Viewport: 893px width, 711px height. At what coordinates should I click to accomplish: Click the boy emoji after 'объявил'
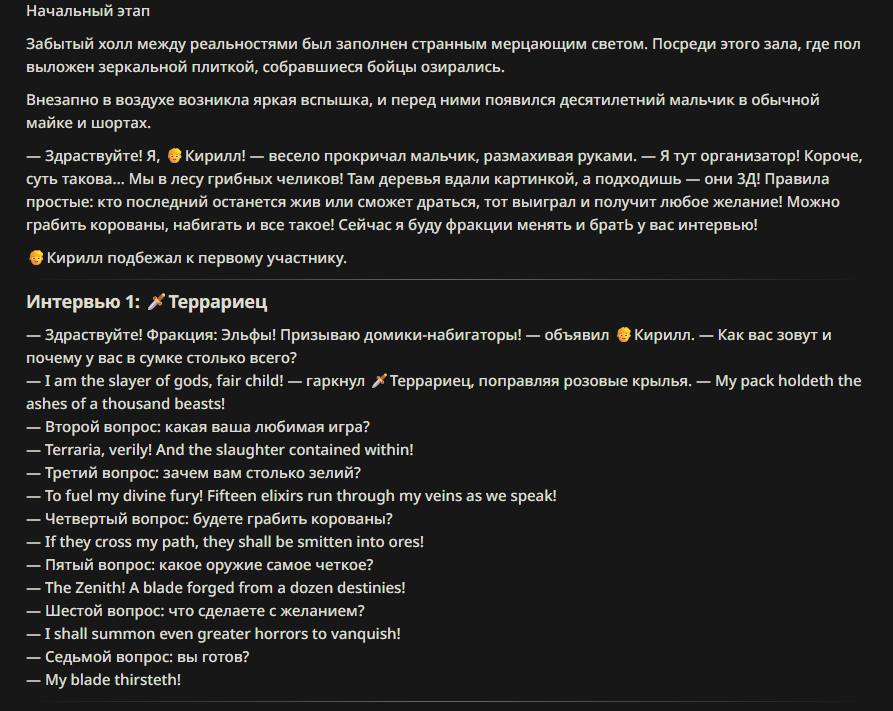[x=624, y=334]
